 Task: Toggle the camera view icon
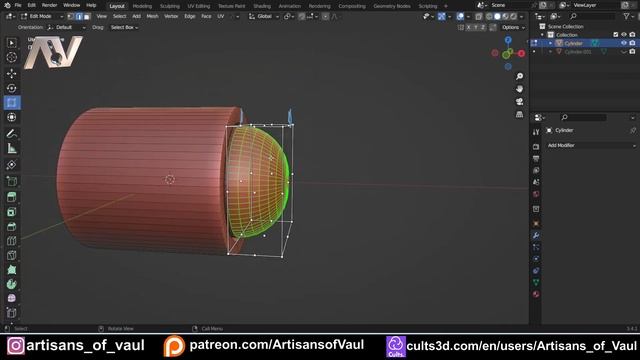(x=519, y=102)
